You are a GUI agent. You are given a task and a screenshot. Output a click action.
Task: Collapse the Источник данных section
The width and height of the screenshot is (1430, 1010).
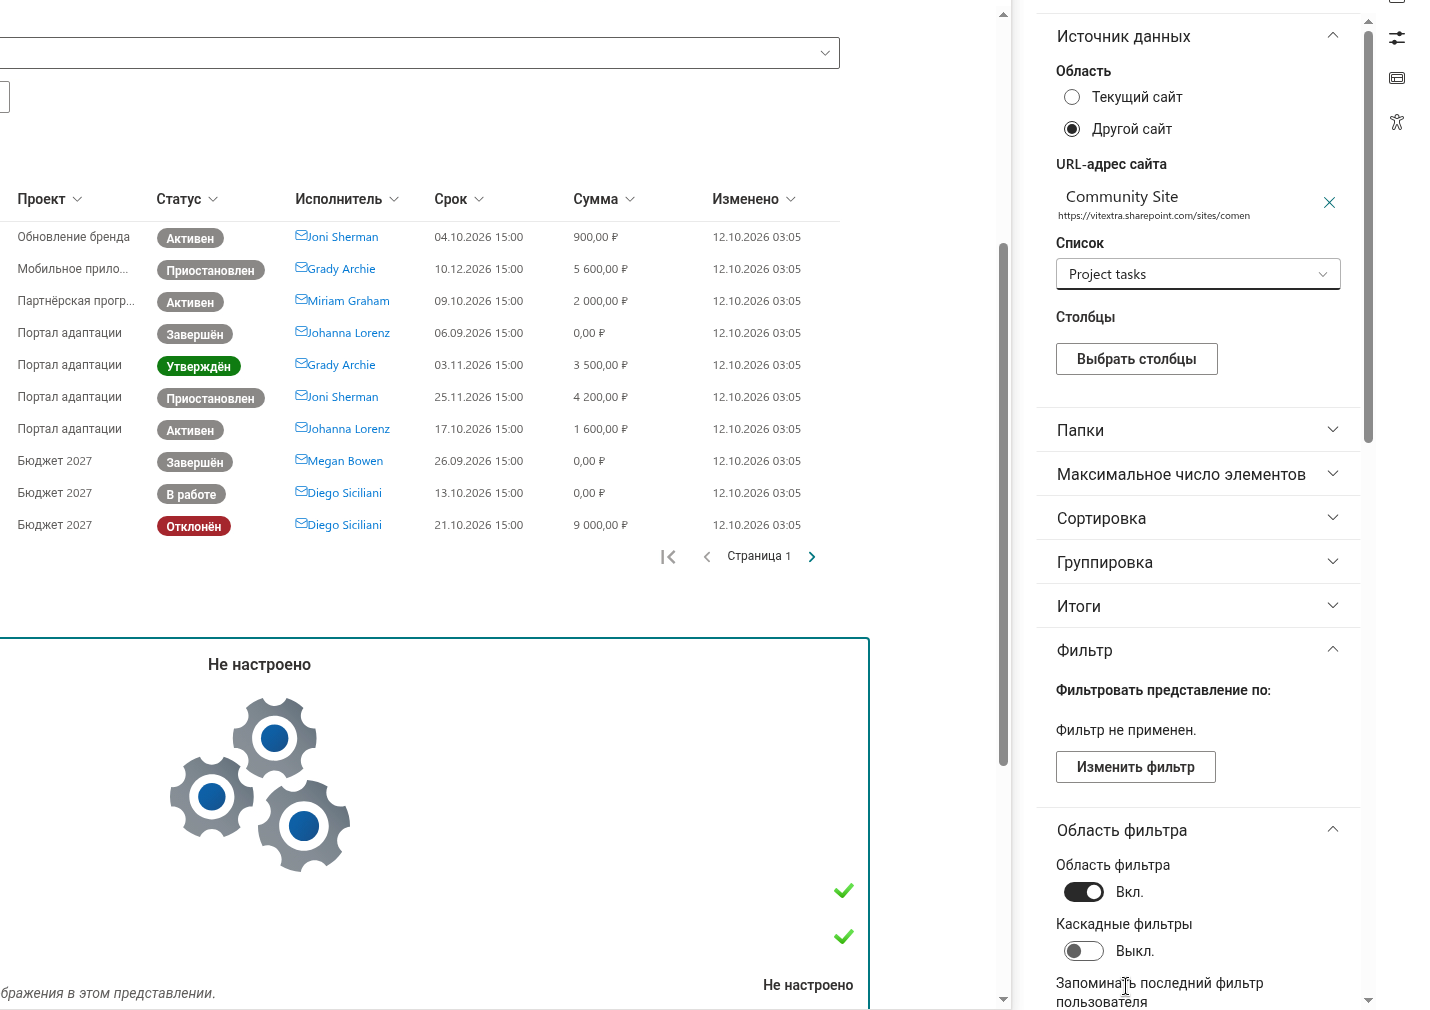point(1198,36)
